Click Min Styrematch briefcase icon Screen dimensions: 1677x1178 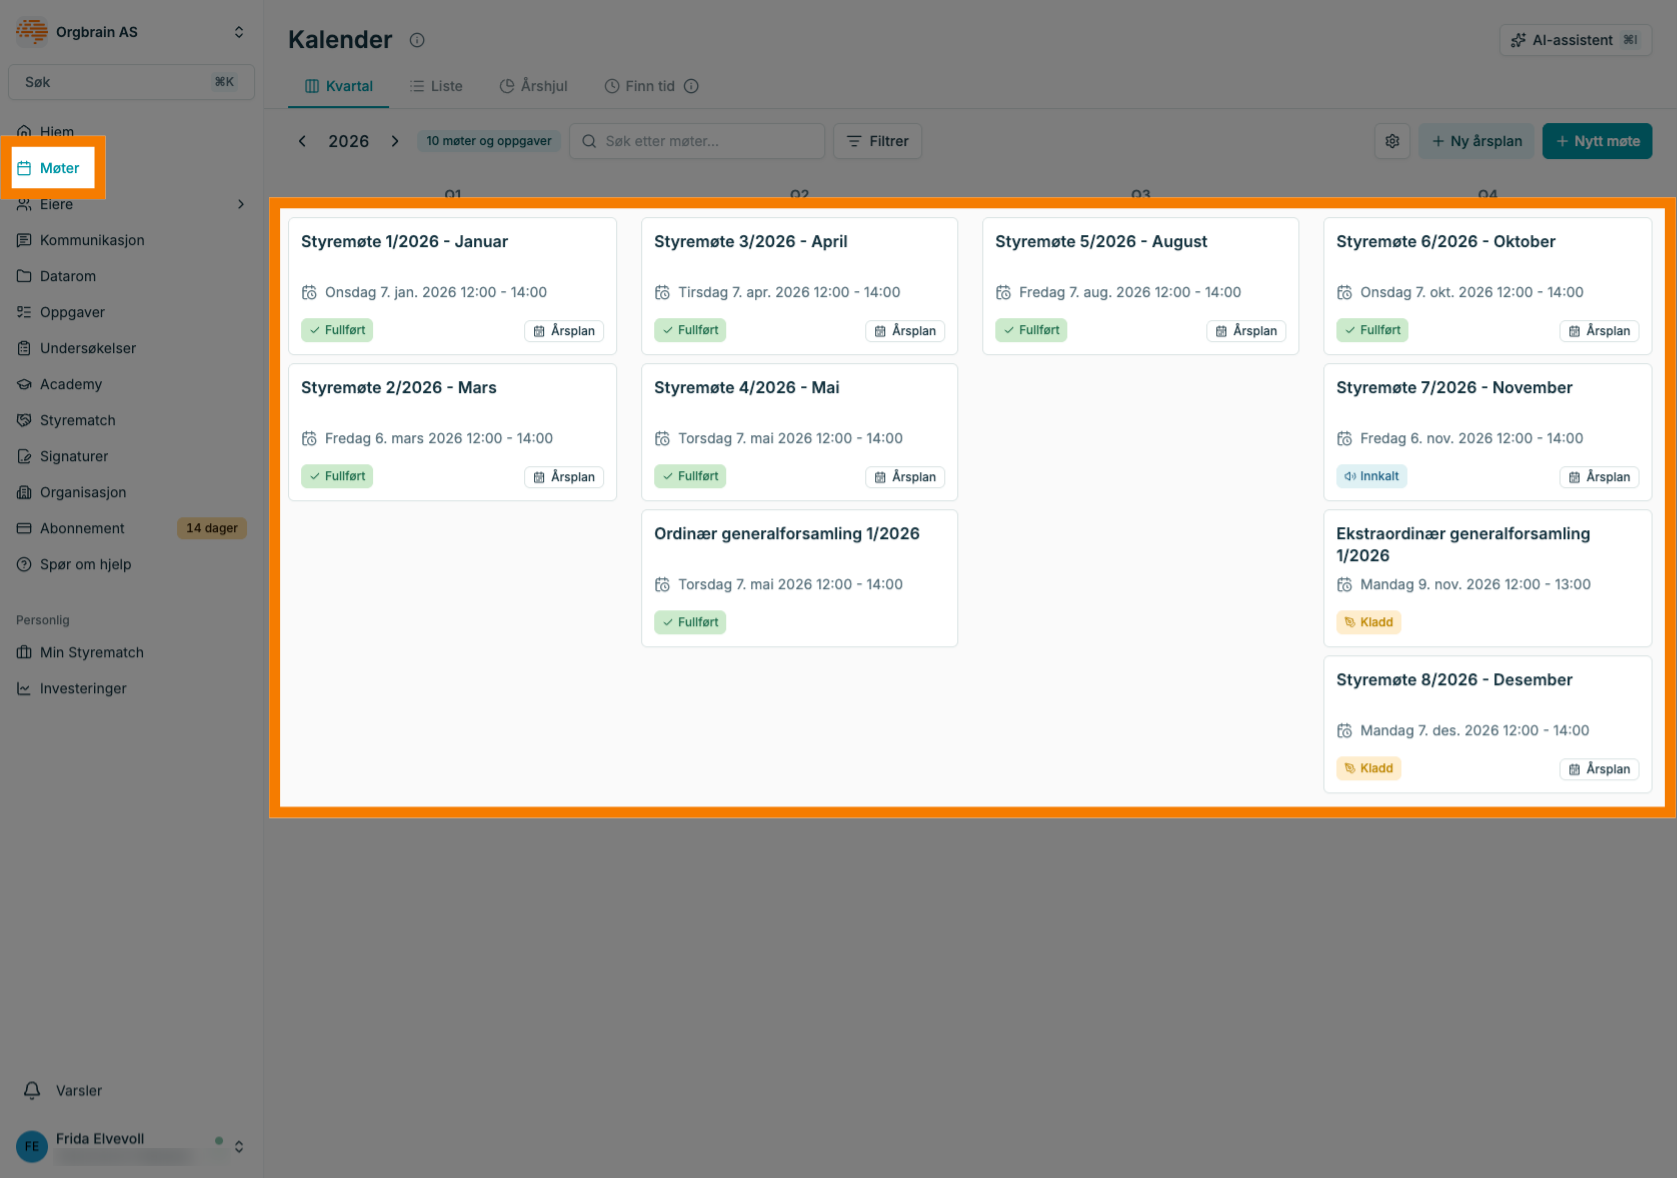pos(24,652)
